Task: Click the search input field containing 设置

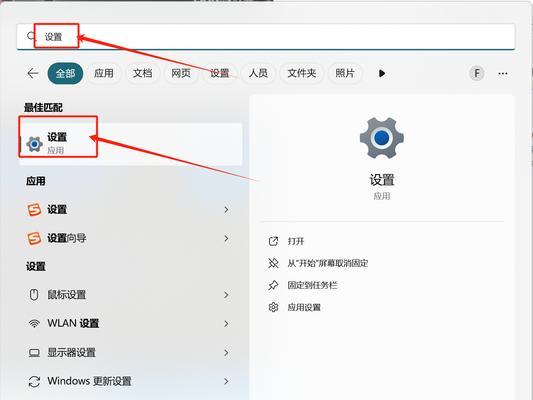Action: coord(265,36)
